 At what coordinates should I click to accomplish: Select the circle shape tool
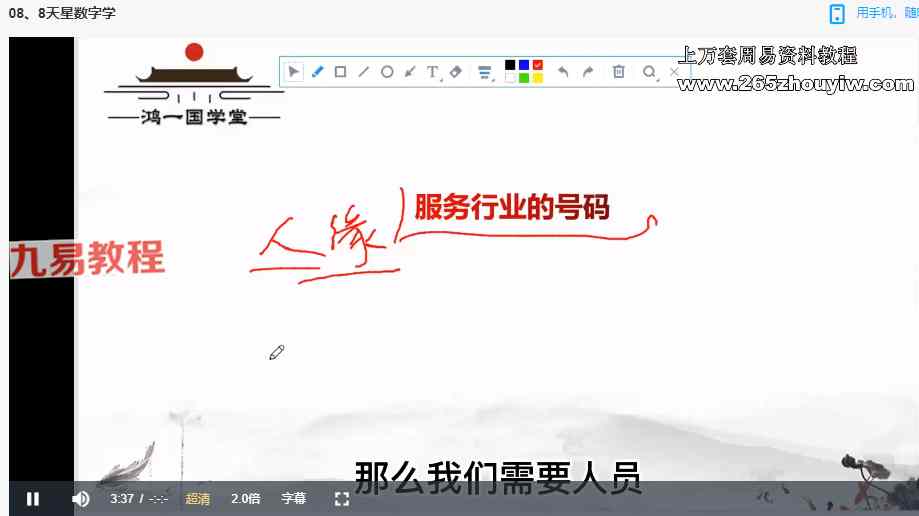click(387, 72)
